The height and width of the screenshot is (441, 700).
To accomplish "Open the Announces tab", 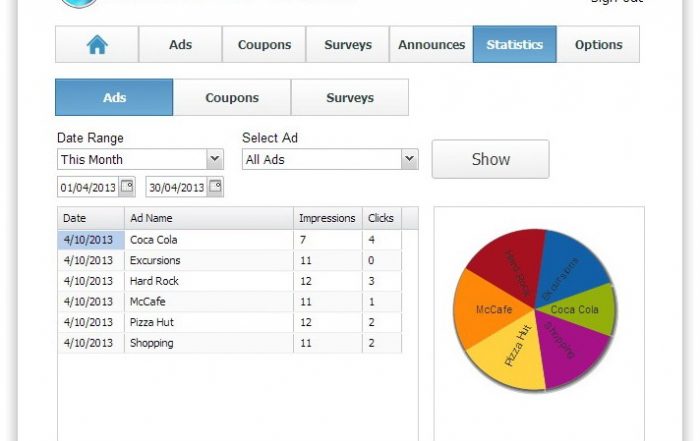I will [x=431, y=44].
